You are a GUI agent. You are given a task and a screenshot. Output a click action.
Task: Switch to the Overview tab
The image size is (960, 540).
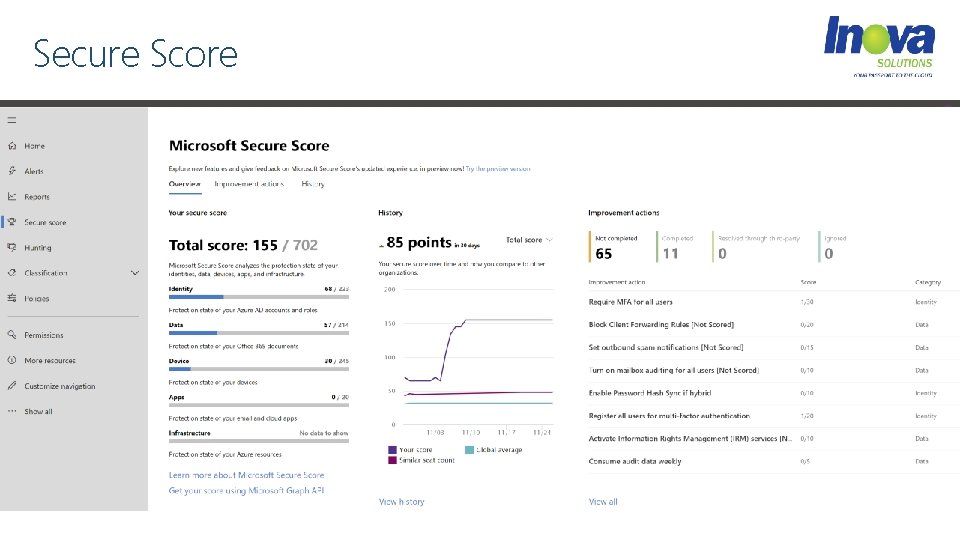(185, 184)
